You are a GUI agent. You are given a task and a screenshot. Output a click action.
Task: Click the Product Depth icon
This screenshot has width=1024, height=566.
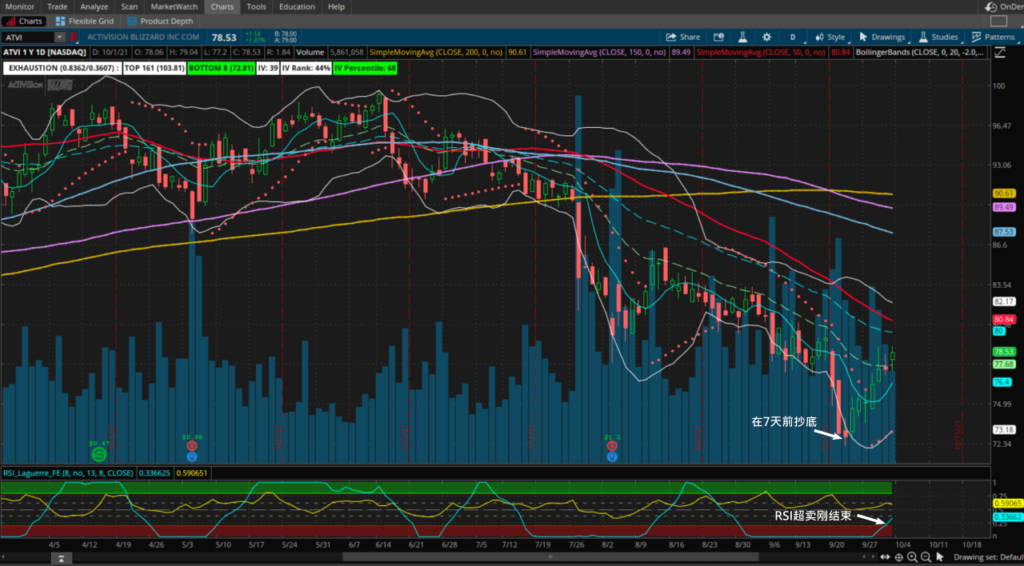pos(132,21)
